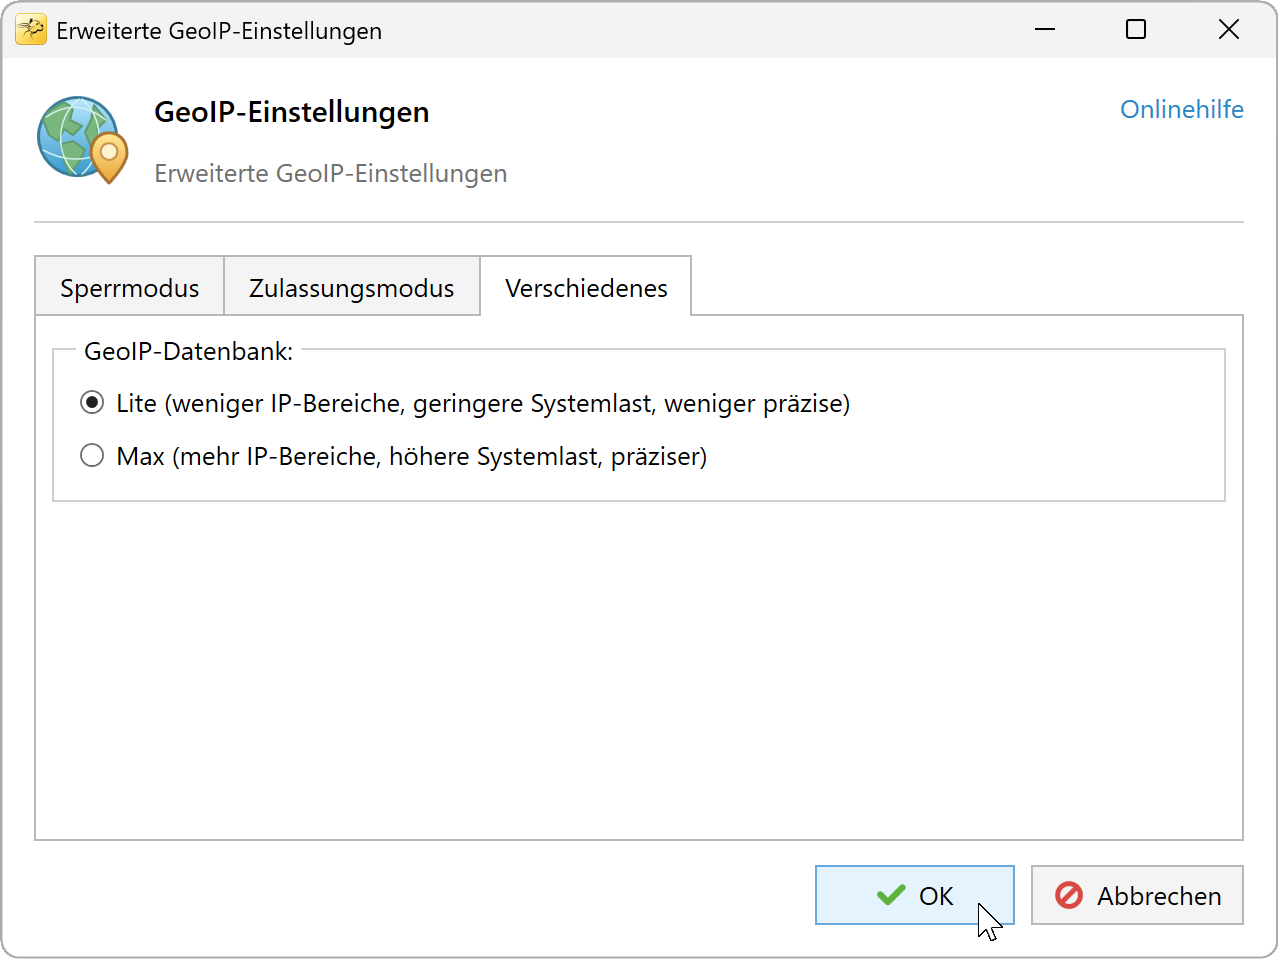Confirm settings with the OK button
This screenshot has height=972, width=1278.
click(915, 895)
